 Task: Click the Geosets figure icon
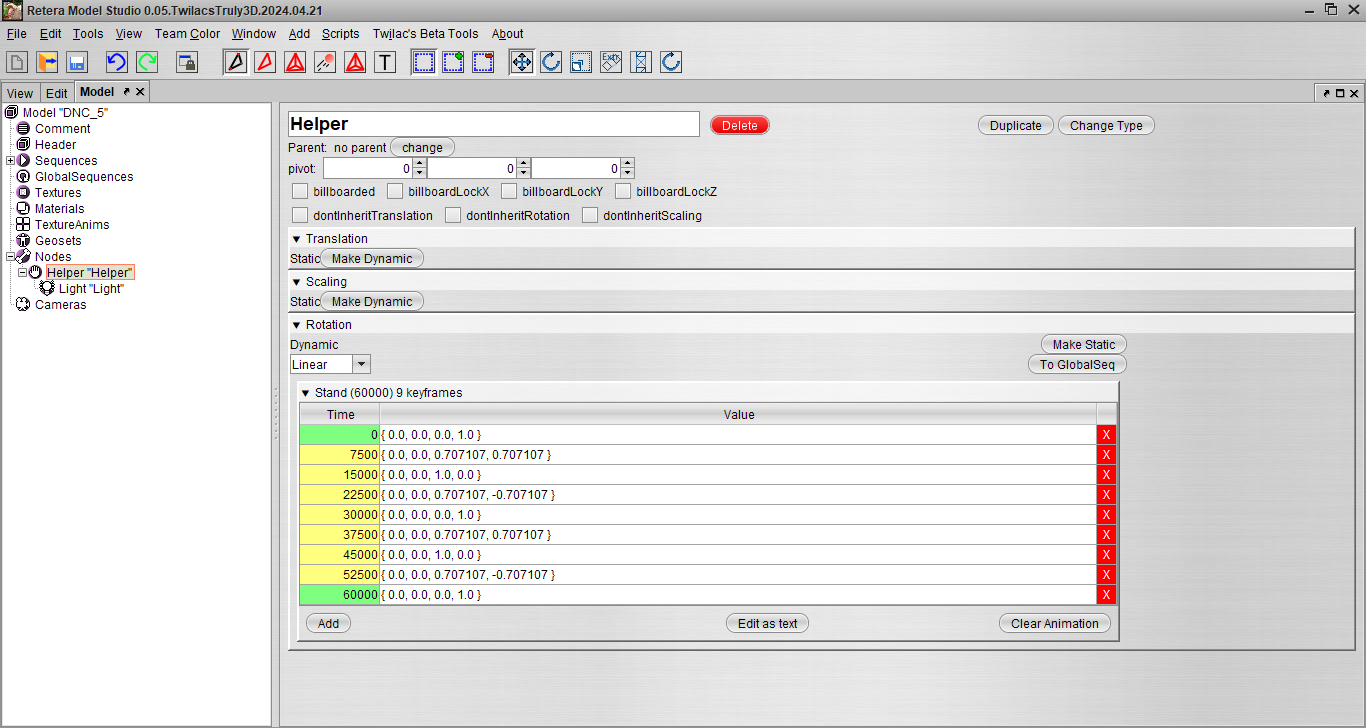pyautogui.click(x=24, y=241)
